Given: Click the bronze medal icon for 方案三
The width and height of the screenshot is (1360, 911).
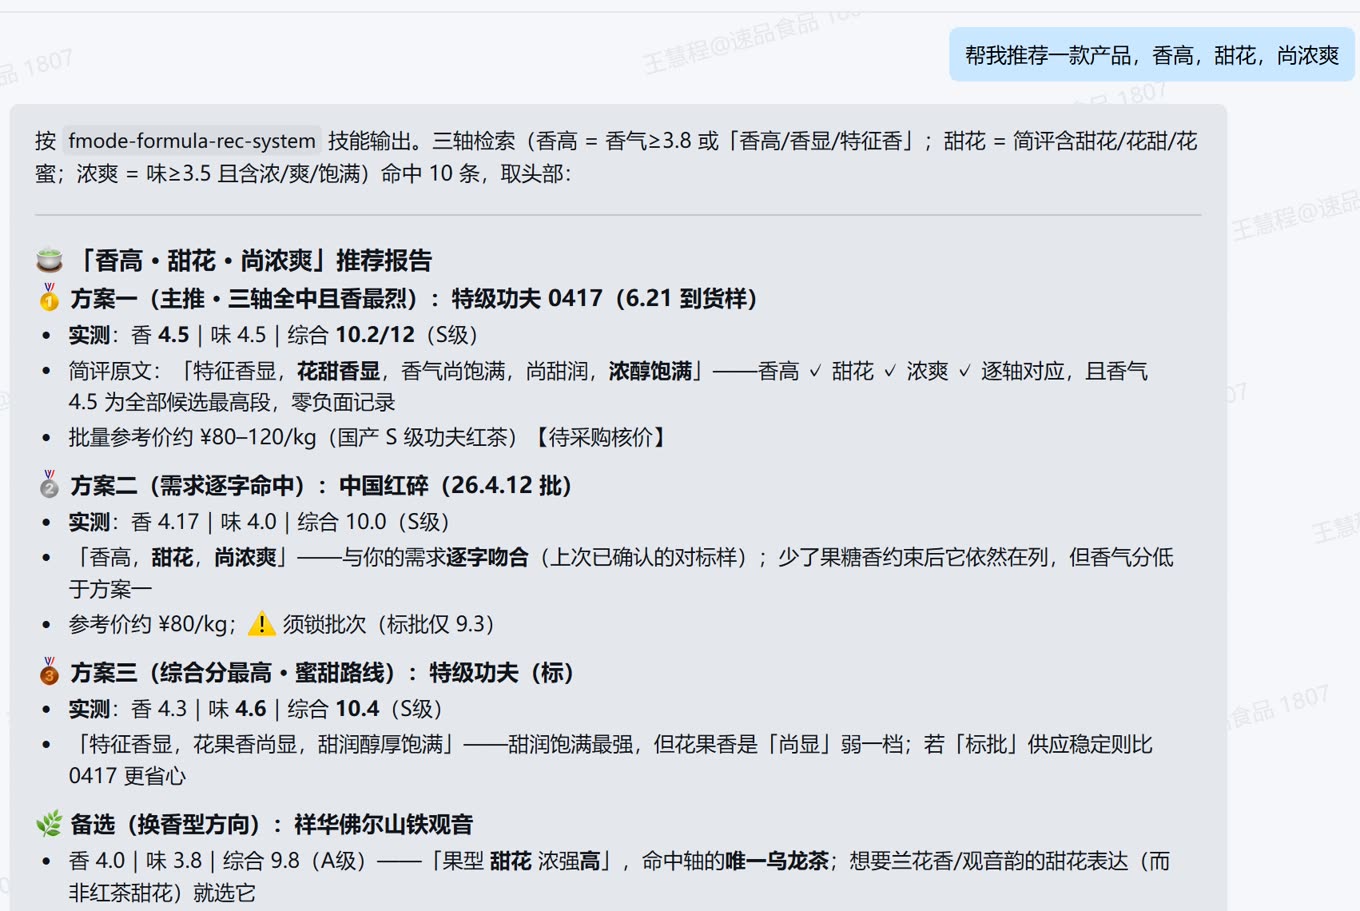Looking at the screenshot, I should pos(49,672).
